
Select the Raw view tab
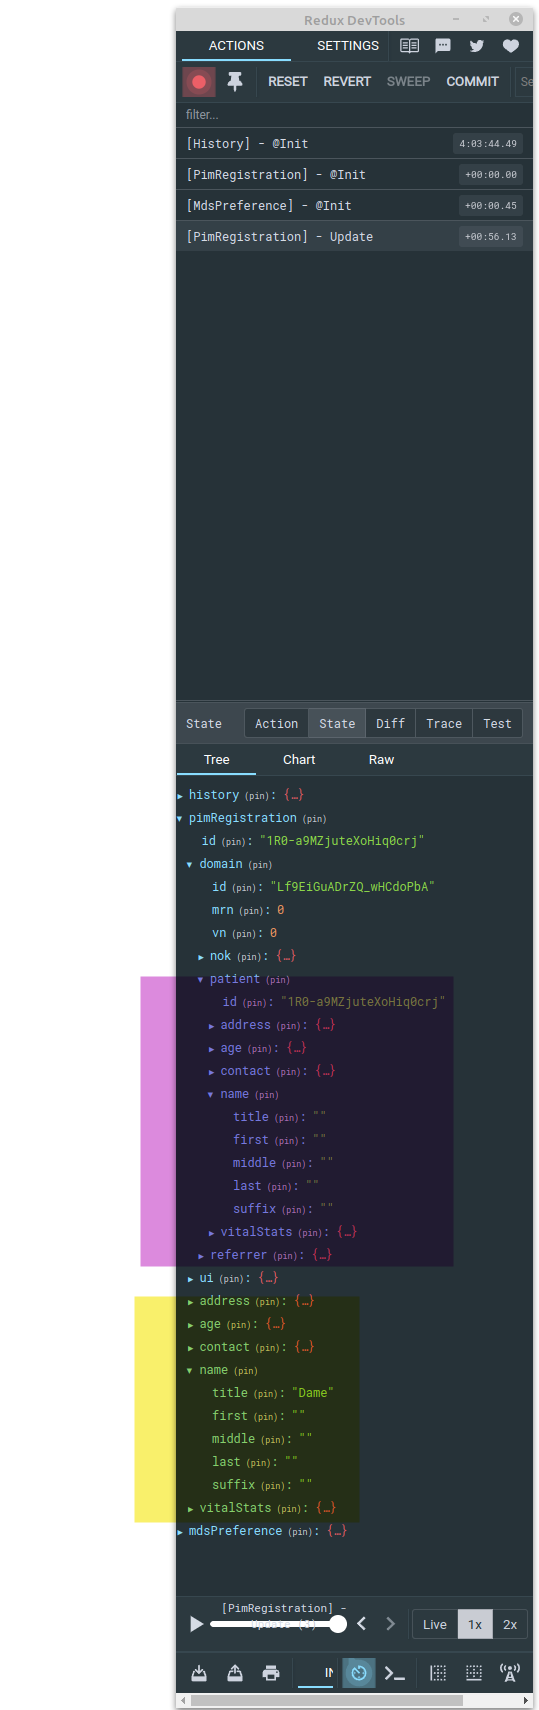[x=381, y=760]
